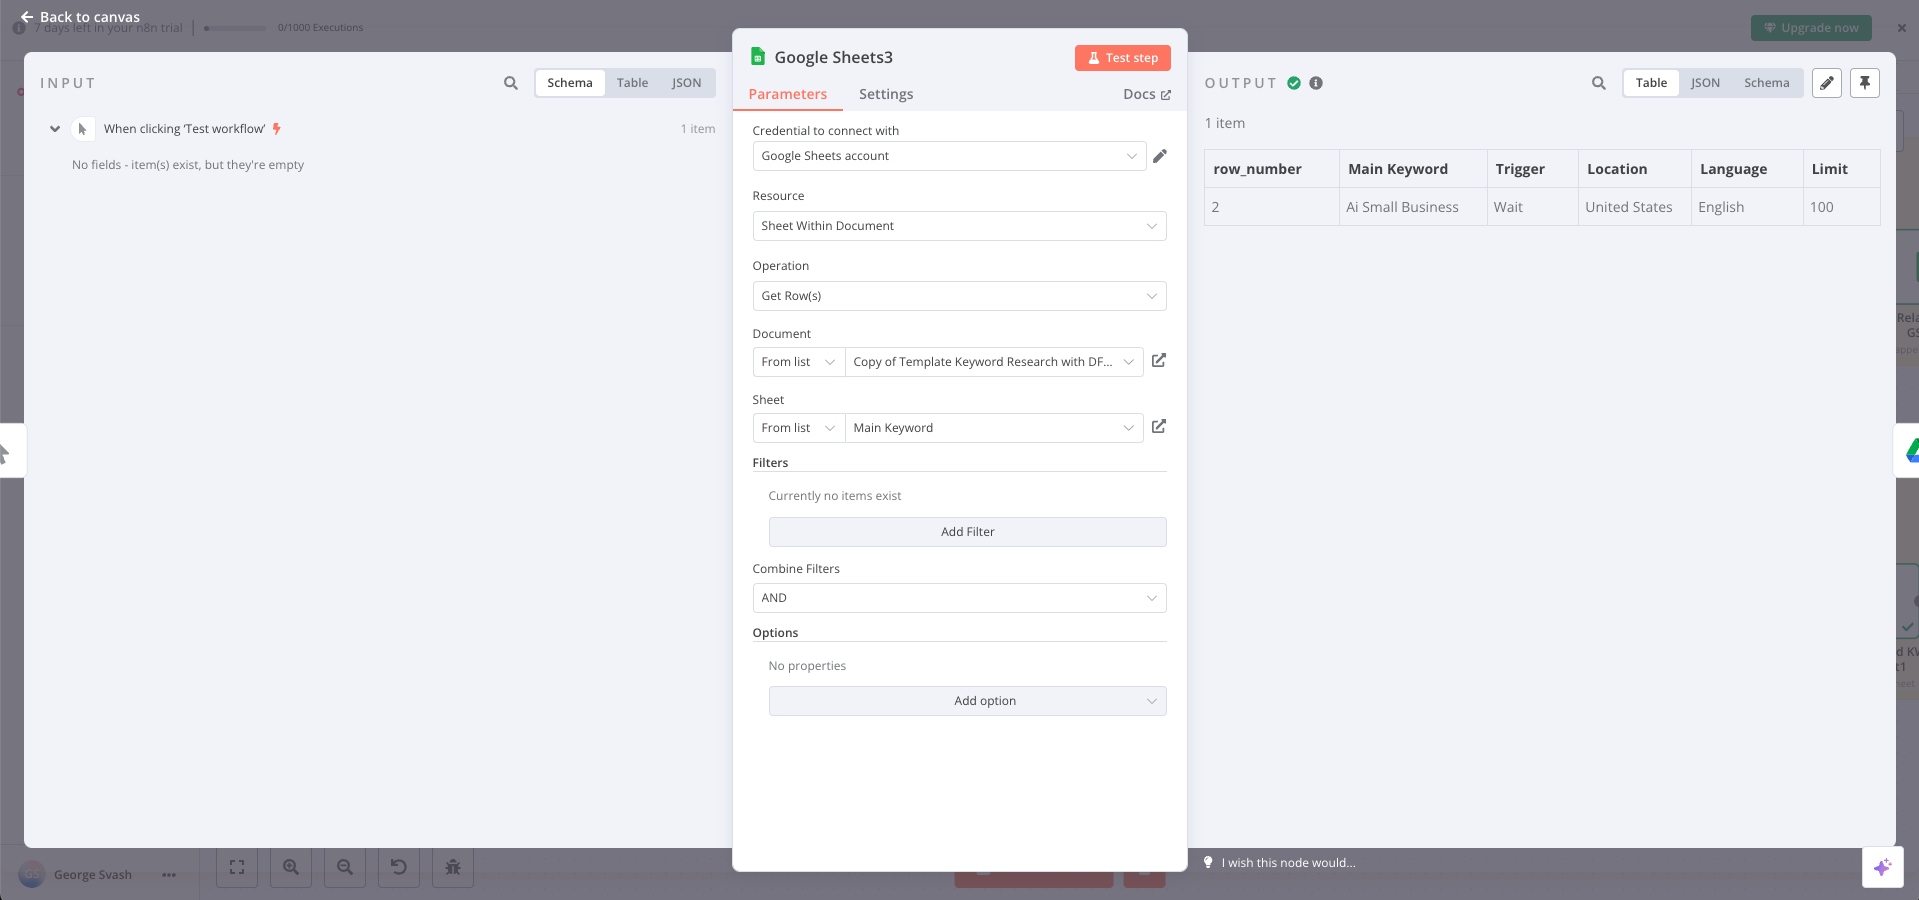
Task: Click 'I wish this node would...' feedback
Action: (1279, 863)
